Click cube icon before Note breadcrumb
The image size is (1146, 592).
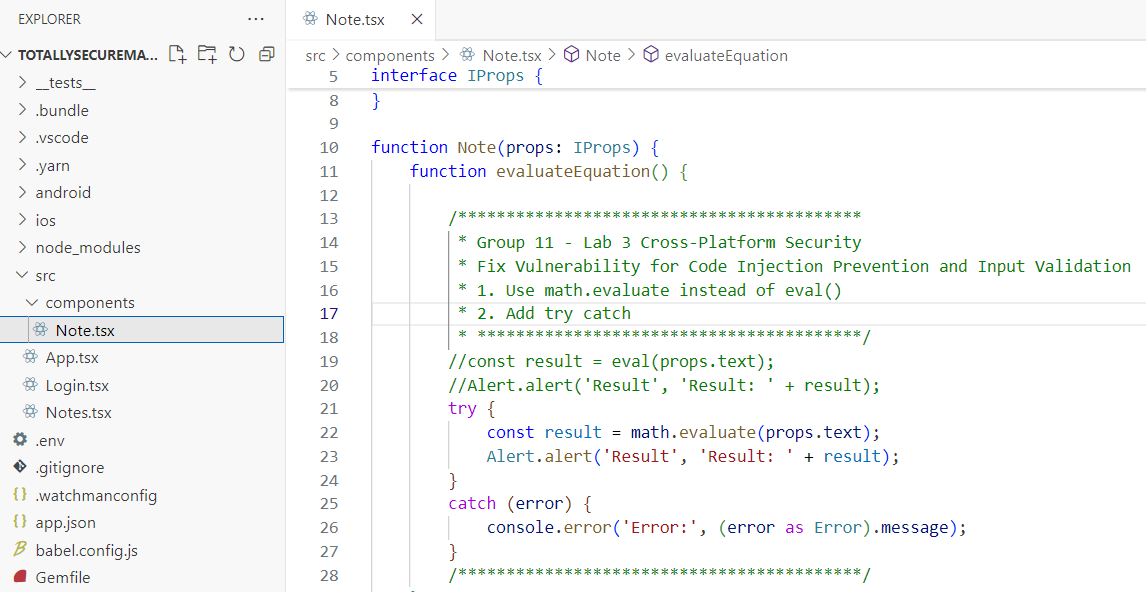coord(572,55)
